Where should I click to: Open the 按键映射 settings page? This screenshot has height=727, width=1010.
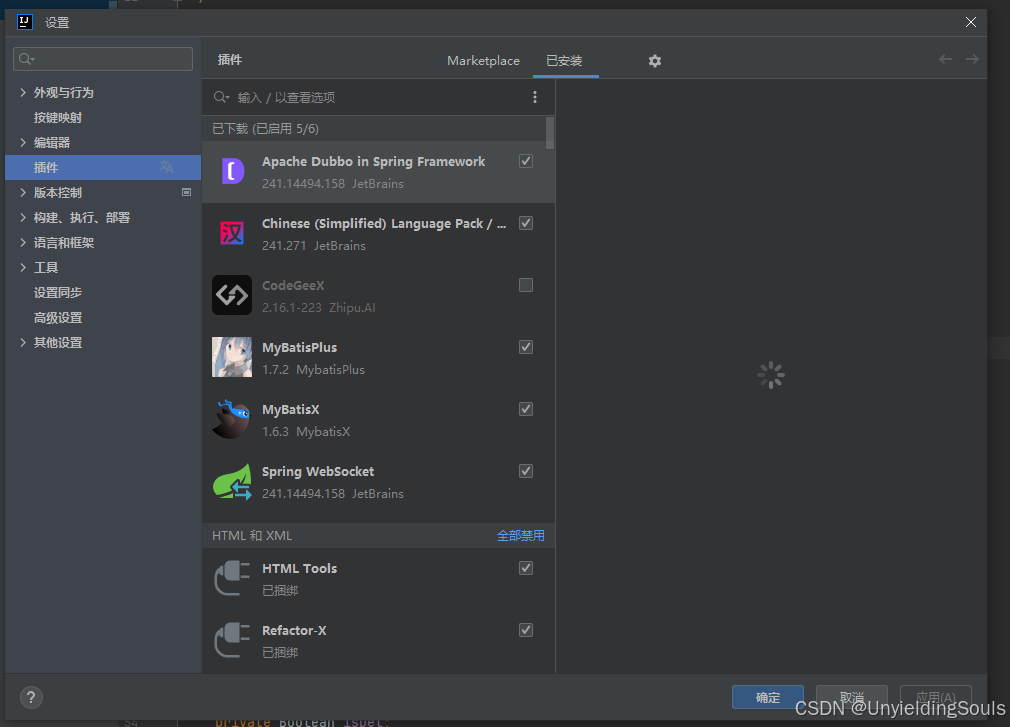tap(58, 117)
